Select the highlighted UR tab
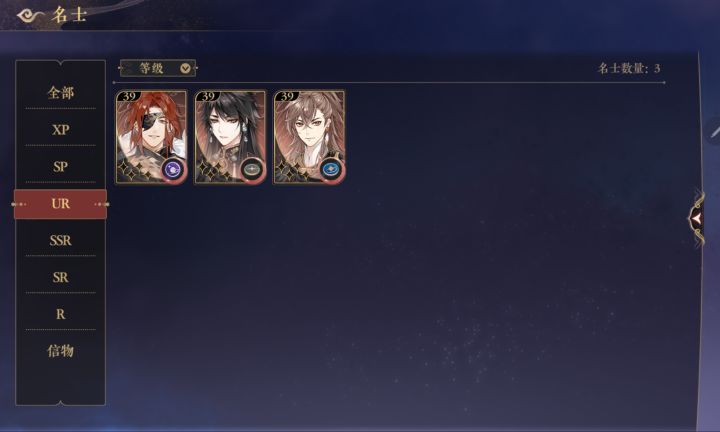 [x=61, y=203]
